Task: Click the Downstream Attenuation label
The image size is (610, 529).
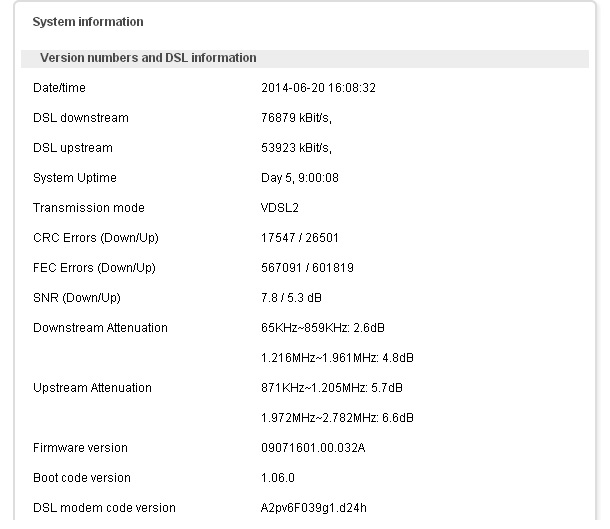Action: 100,328
